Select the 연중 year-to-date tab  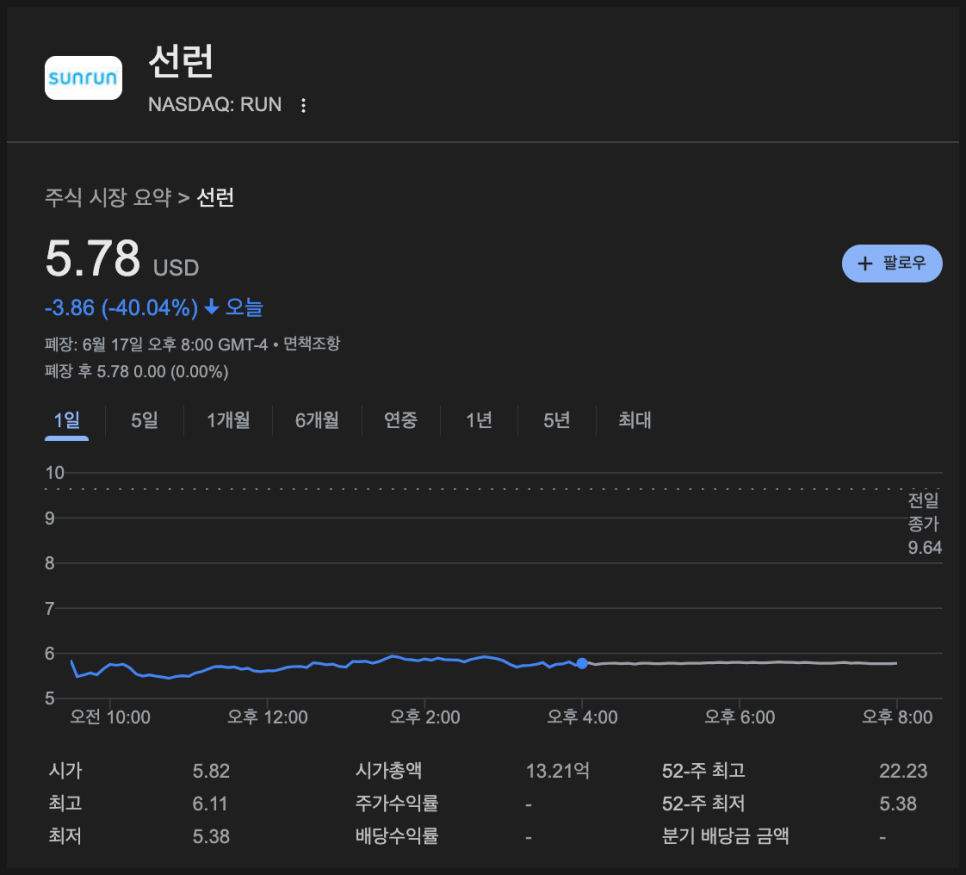(401, 420)
